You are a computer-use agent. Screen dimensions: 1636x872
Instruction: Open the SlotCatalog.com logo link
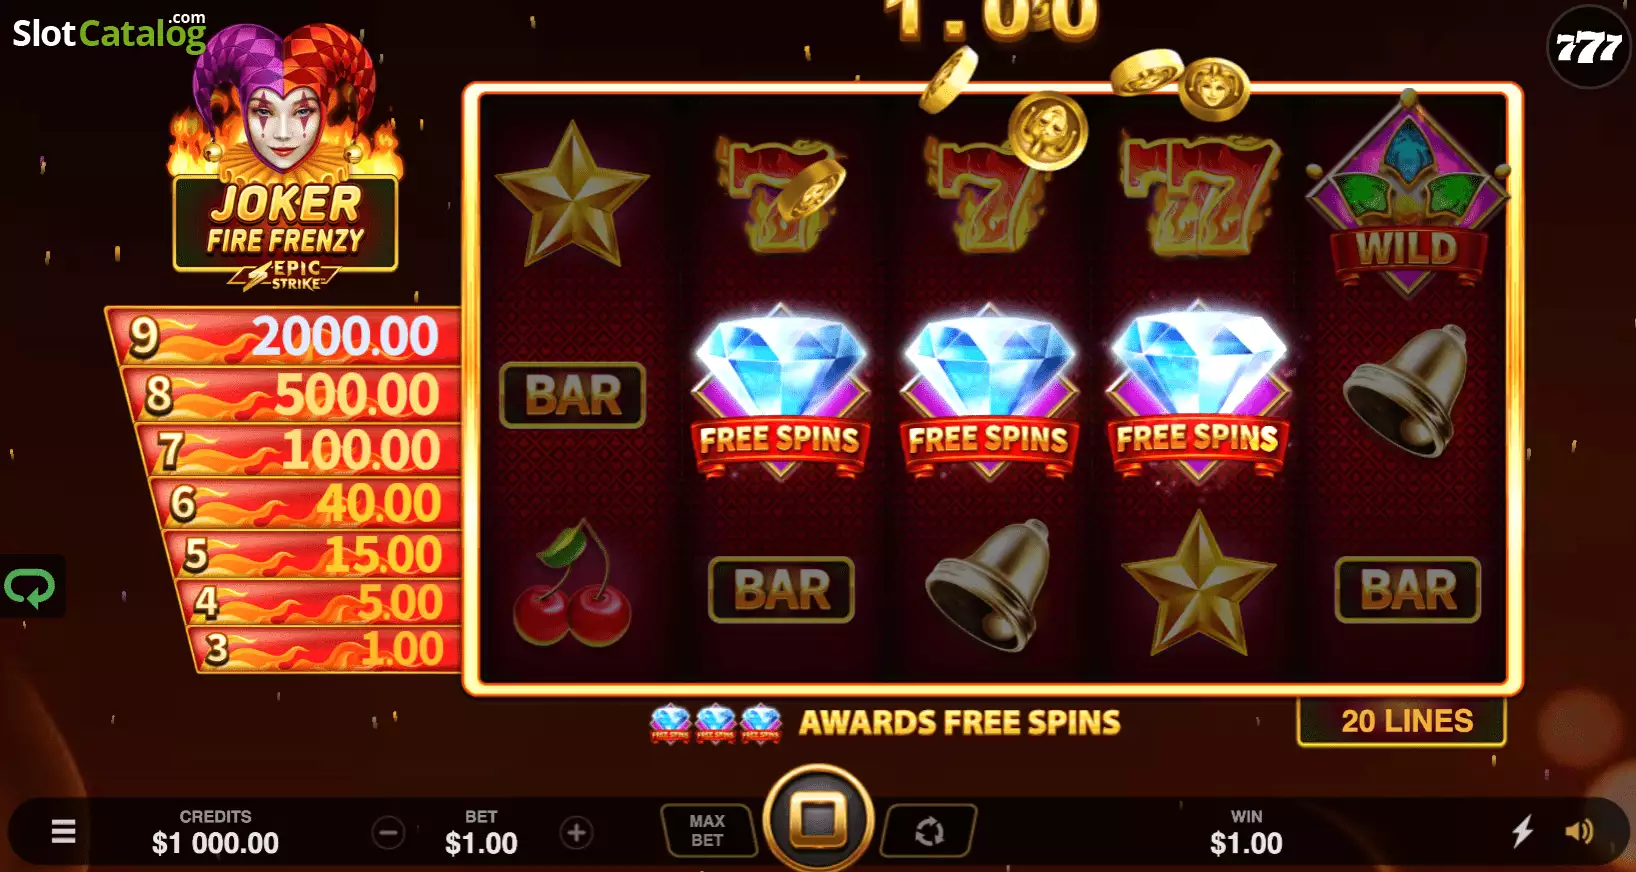coord(109,32)
